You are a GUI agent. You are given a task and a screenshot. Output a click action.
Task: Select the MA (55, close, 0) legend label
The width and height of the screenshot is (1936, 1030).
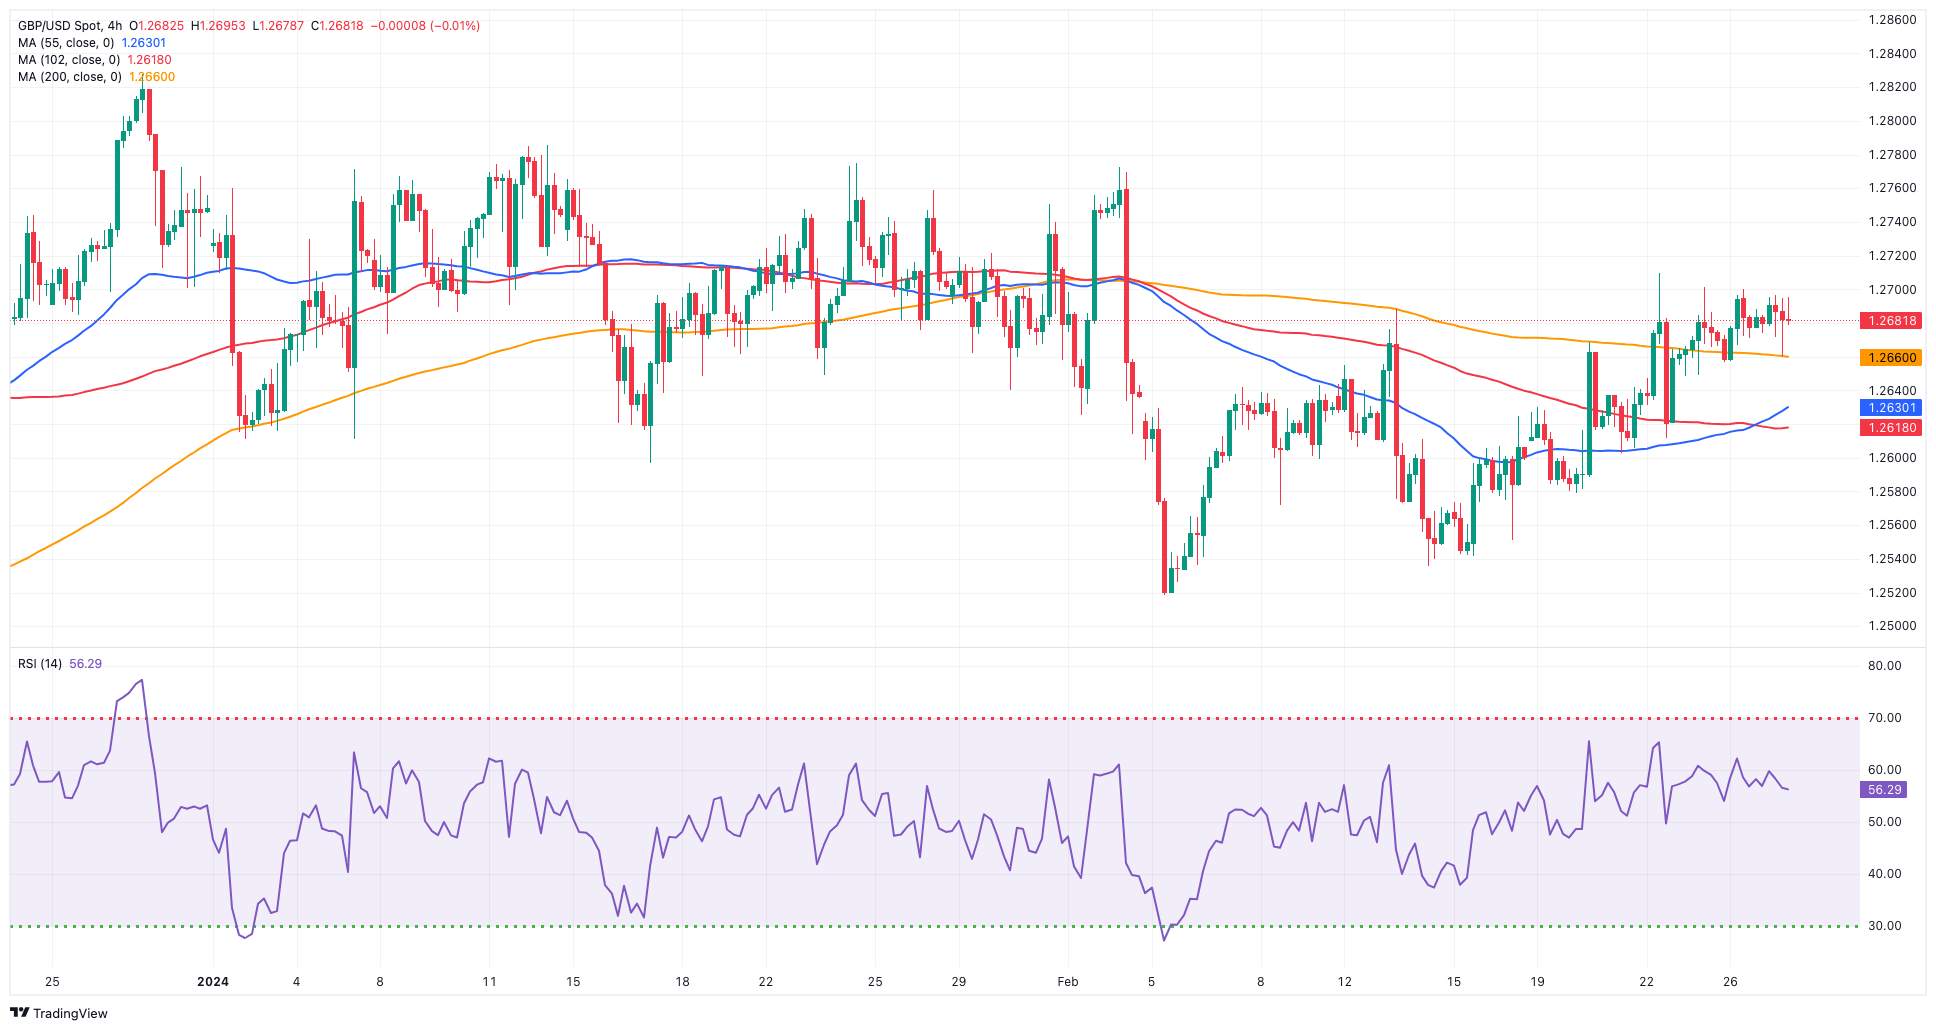click(x=66, y=43)
